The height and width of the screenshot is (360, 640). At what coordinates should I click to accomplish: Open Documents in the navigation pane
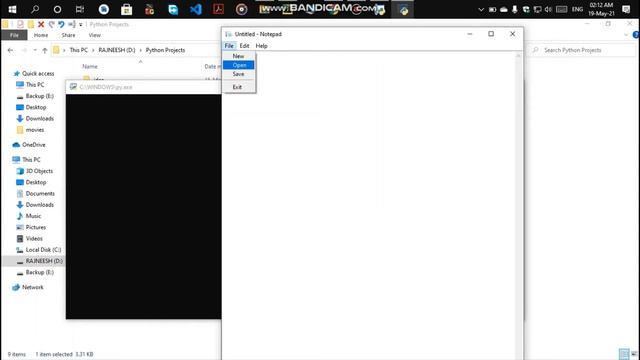point(40,193)
